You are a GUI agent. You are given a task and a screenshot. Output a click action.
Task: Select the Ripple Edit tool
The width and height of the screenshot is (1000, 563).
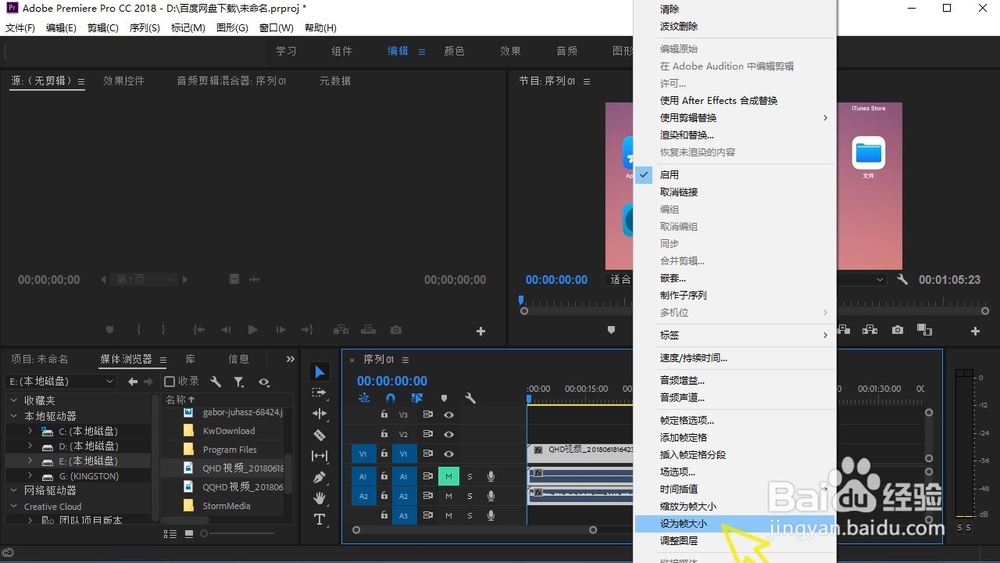pos(320,414)
